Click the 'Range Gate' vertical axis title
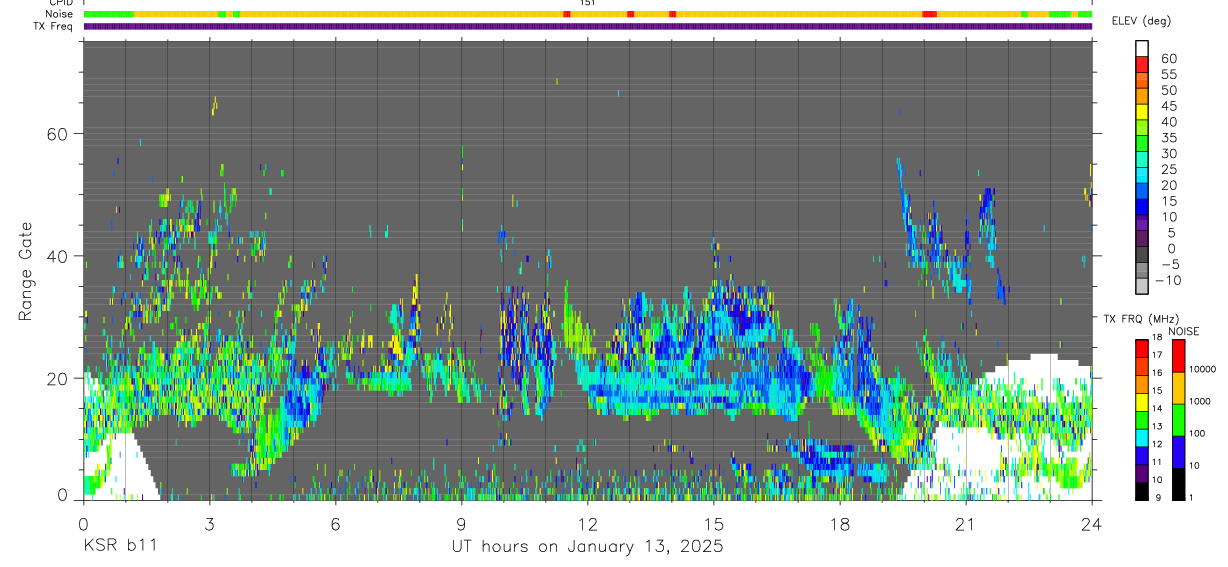 click(x=26, y=271)
